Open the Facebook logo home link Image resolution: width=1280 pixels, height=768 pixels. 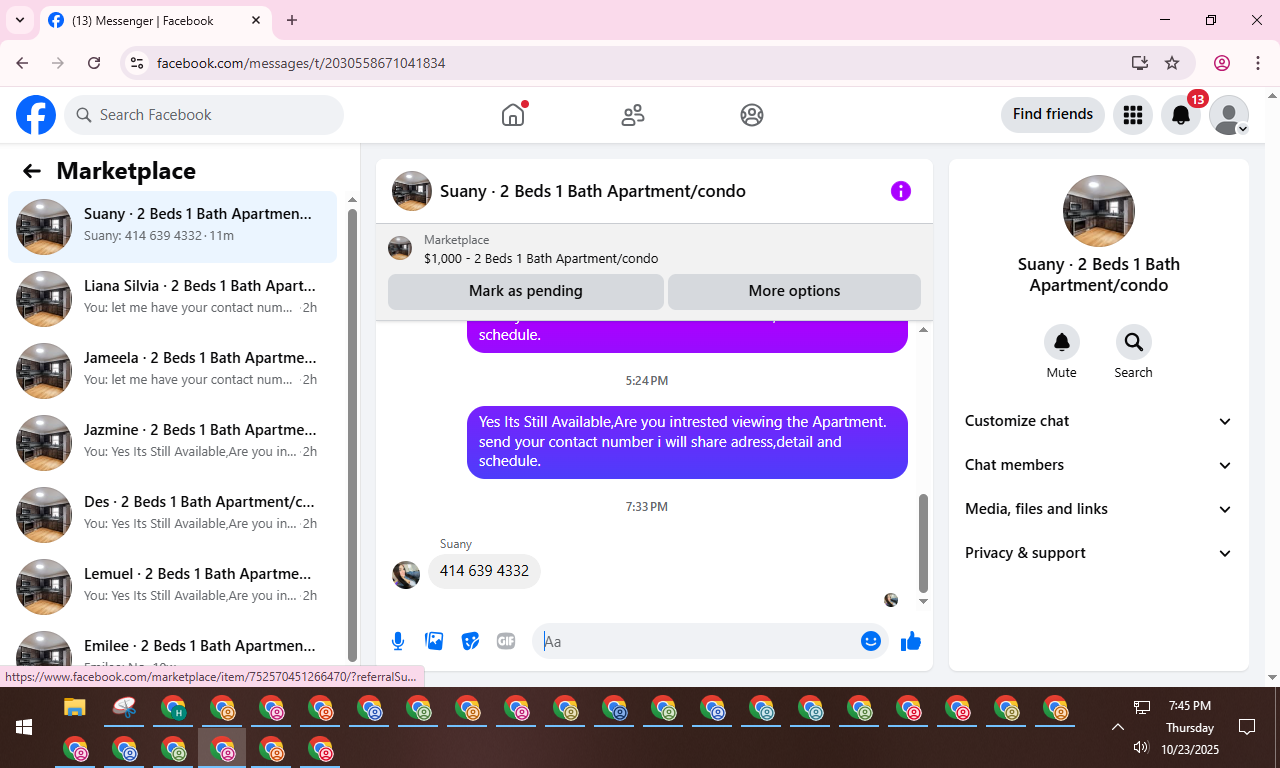36,115
